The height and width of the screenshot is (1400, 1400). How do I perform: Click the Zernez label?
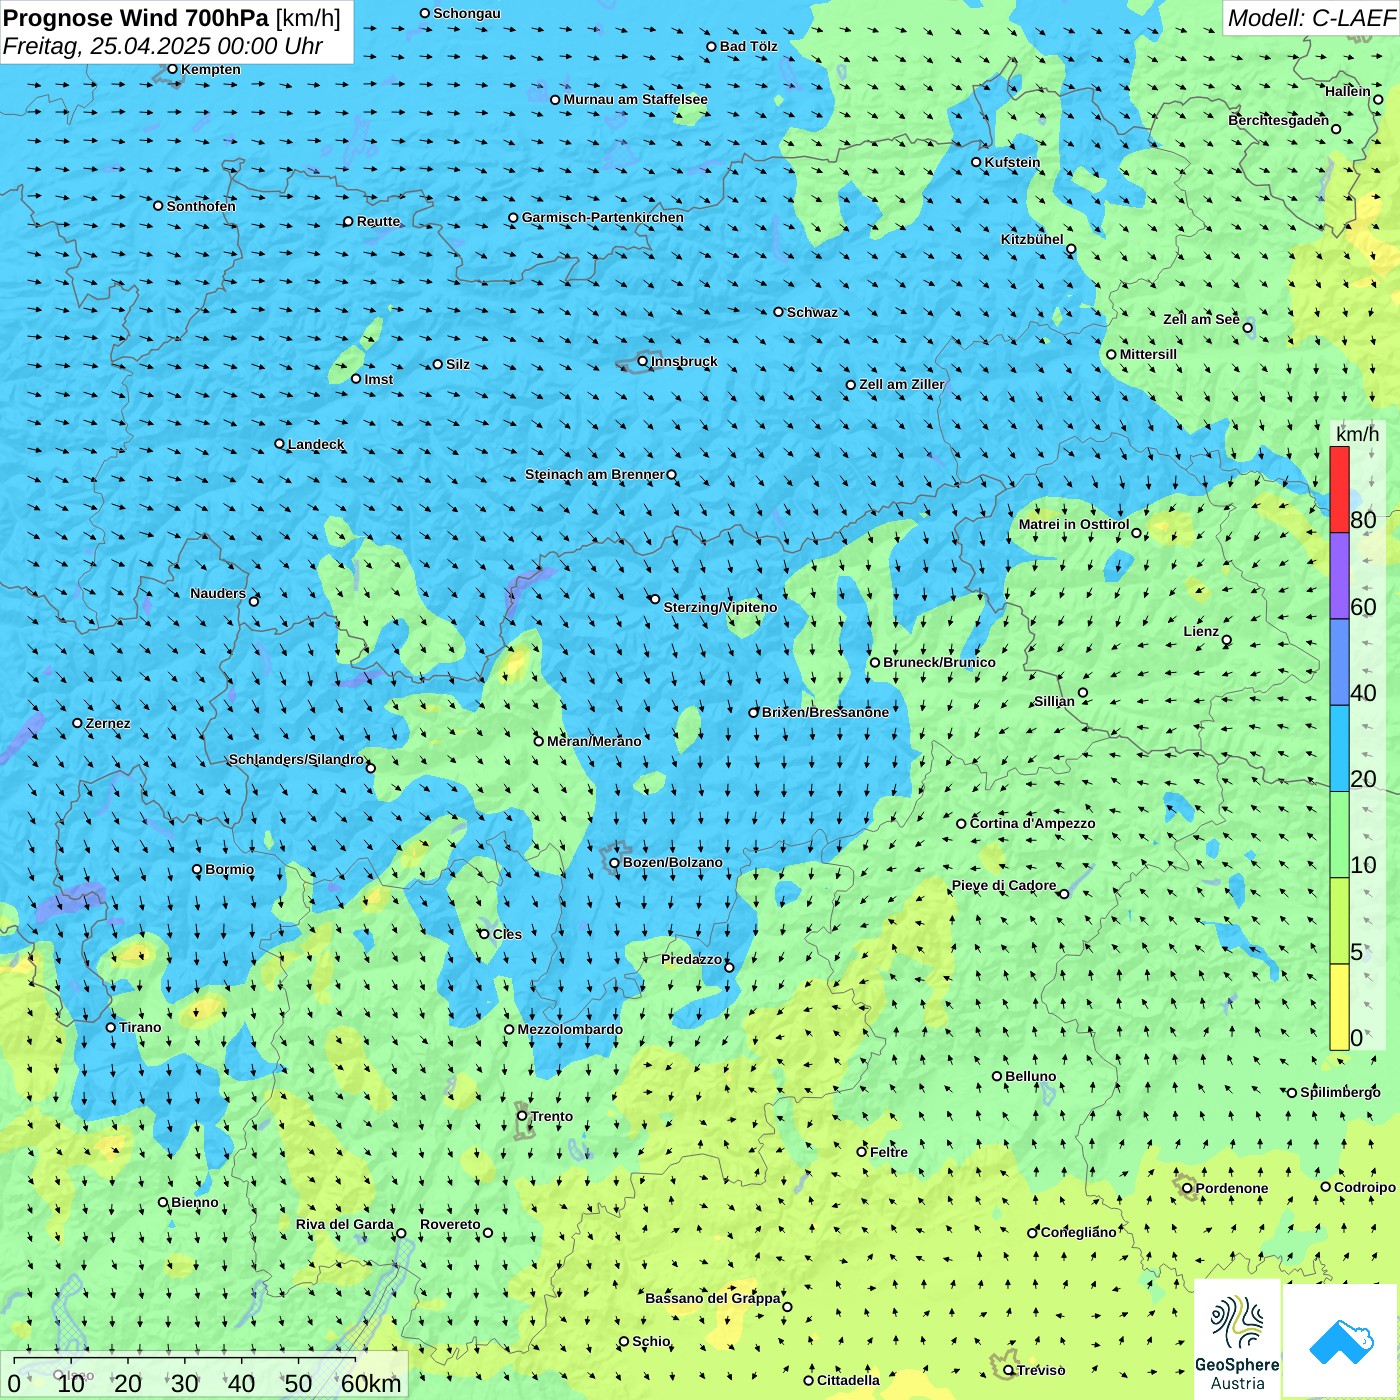tap(108, 723)
